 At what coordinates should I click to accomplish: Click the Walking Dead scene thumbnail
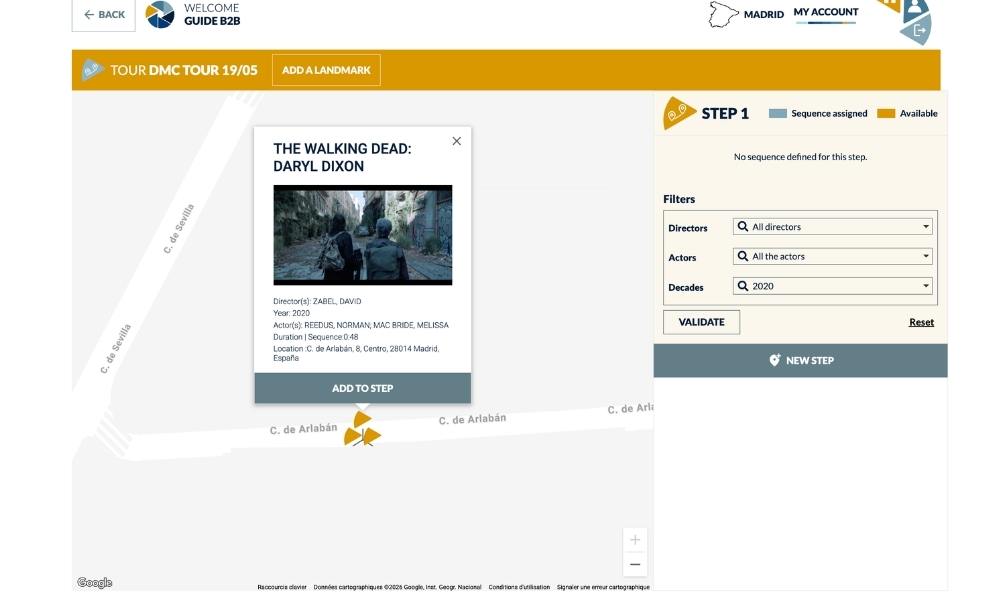[x=362, y=235]
